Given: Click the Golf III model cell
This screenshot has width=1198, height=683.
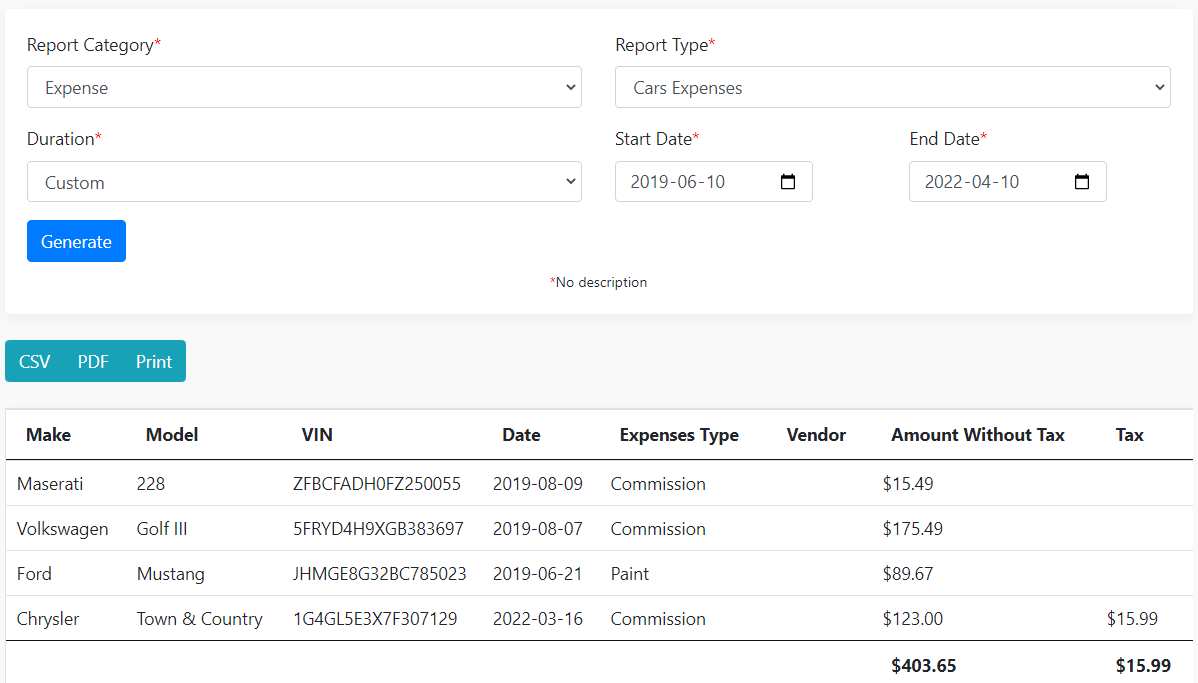Looking at the screenshot, I should click(x=162, y=529).
